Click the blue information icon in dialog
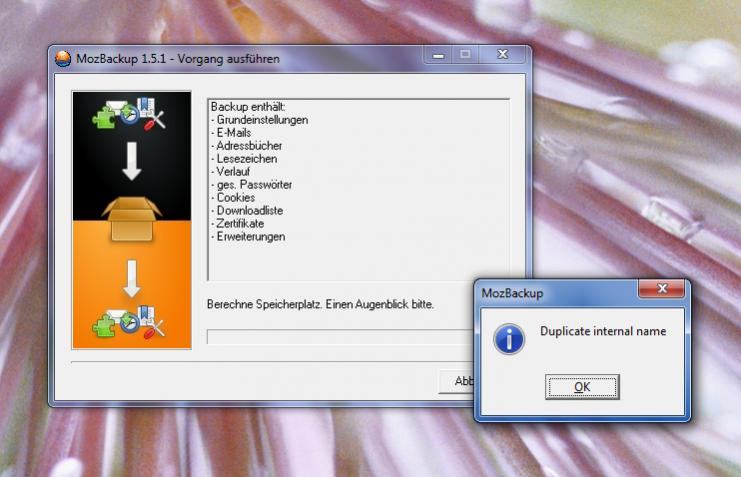Image resolution: width=741 pixels, height=477 pixels. tap(509, 339)
